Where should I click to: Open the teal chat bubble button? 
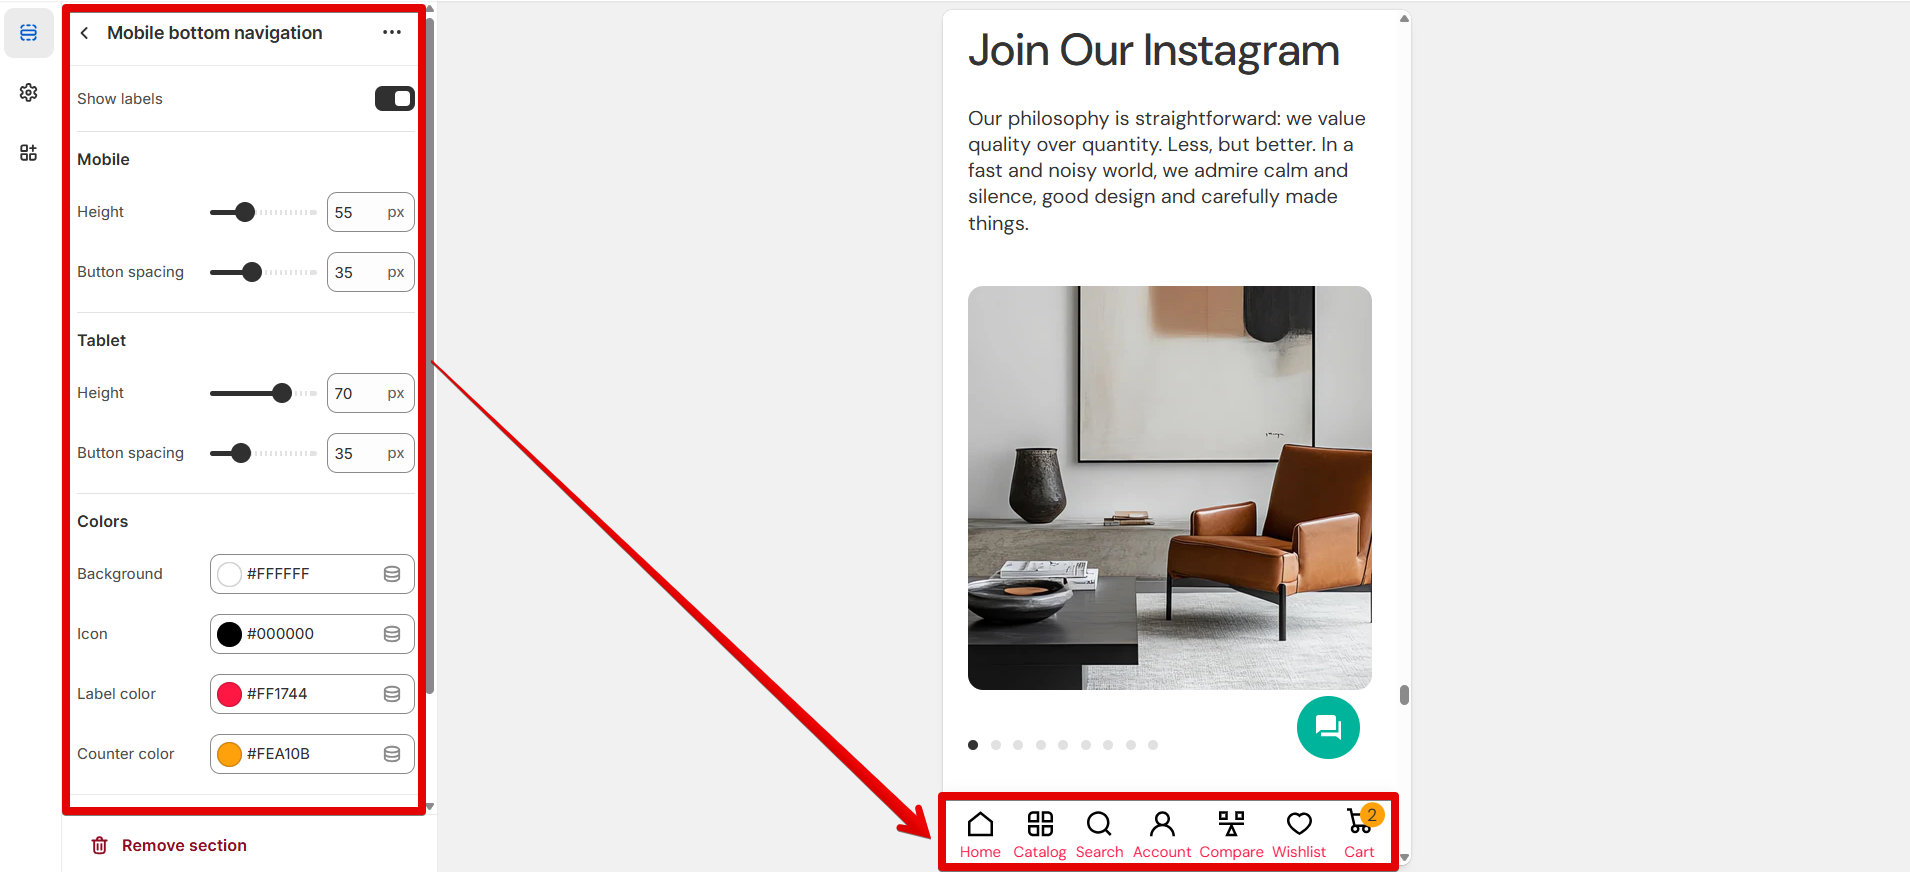point(1328,727)
